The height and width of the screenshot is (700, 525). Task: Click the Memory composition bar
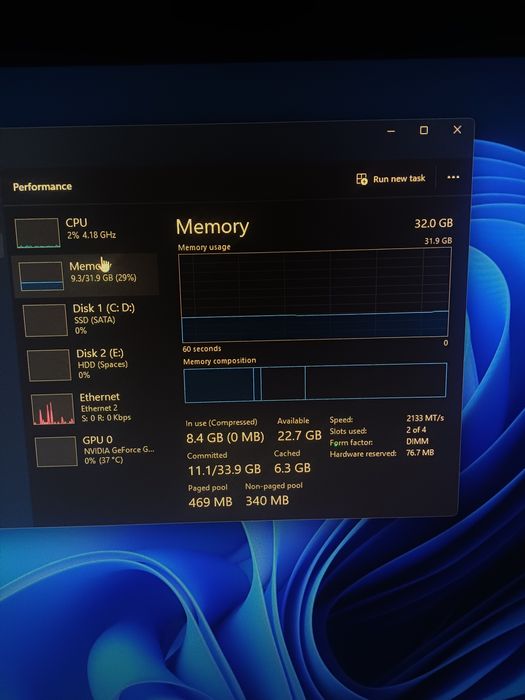(x=315, y=382)
